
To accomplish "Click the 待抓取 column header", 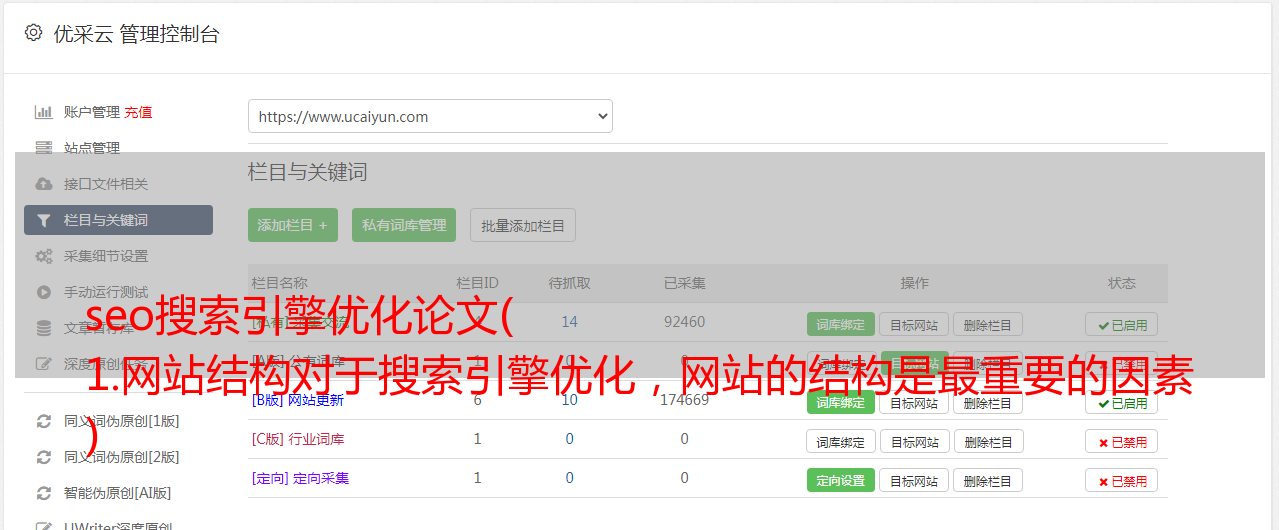I will 569,283.
